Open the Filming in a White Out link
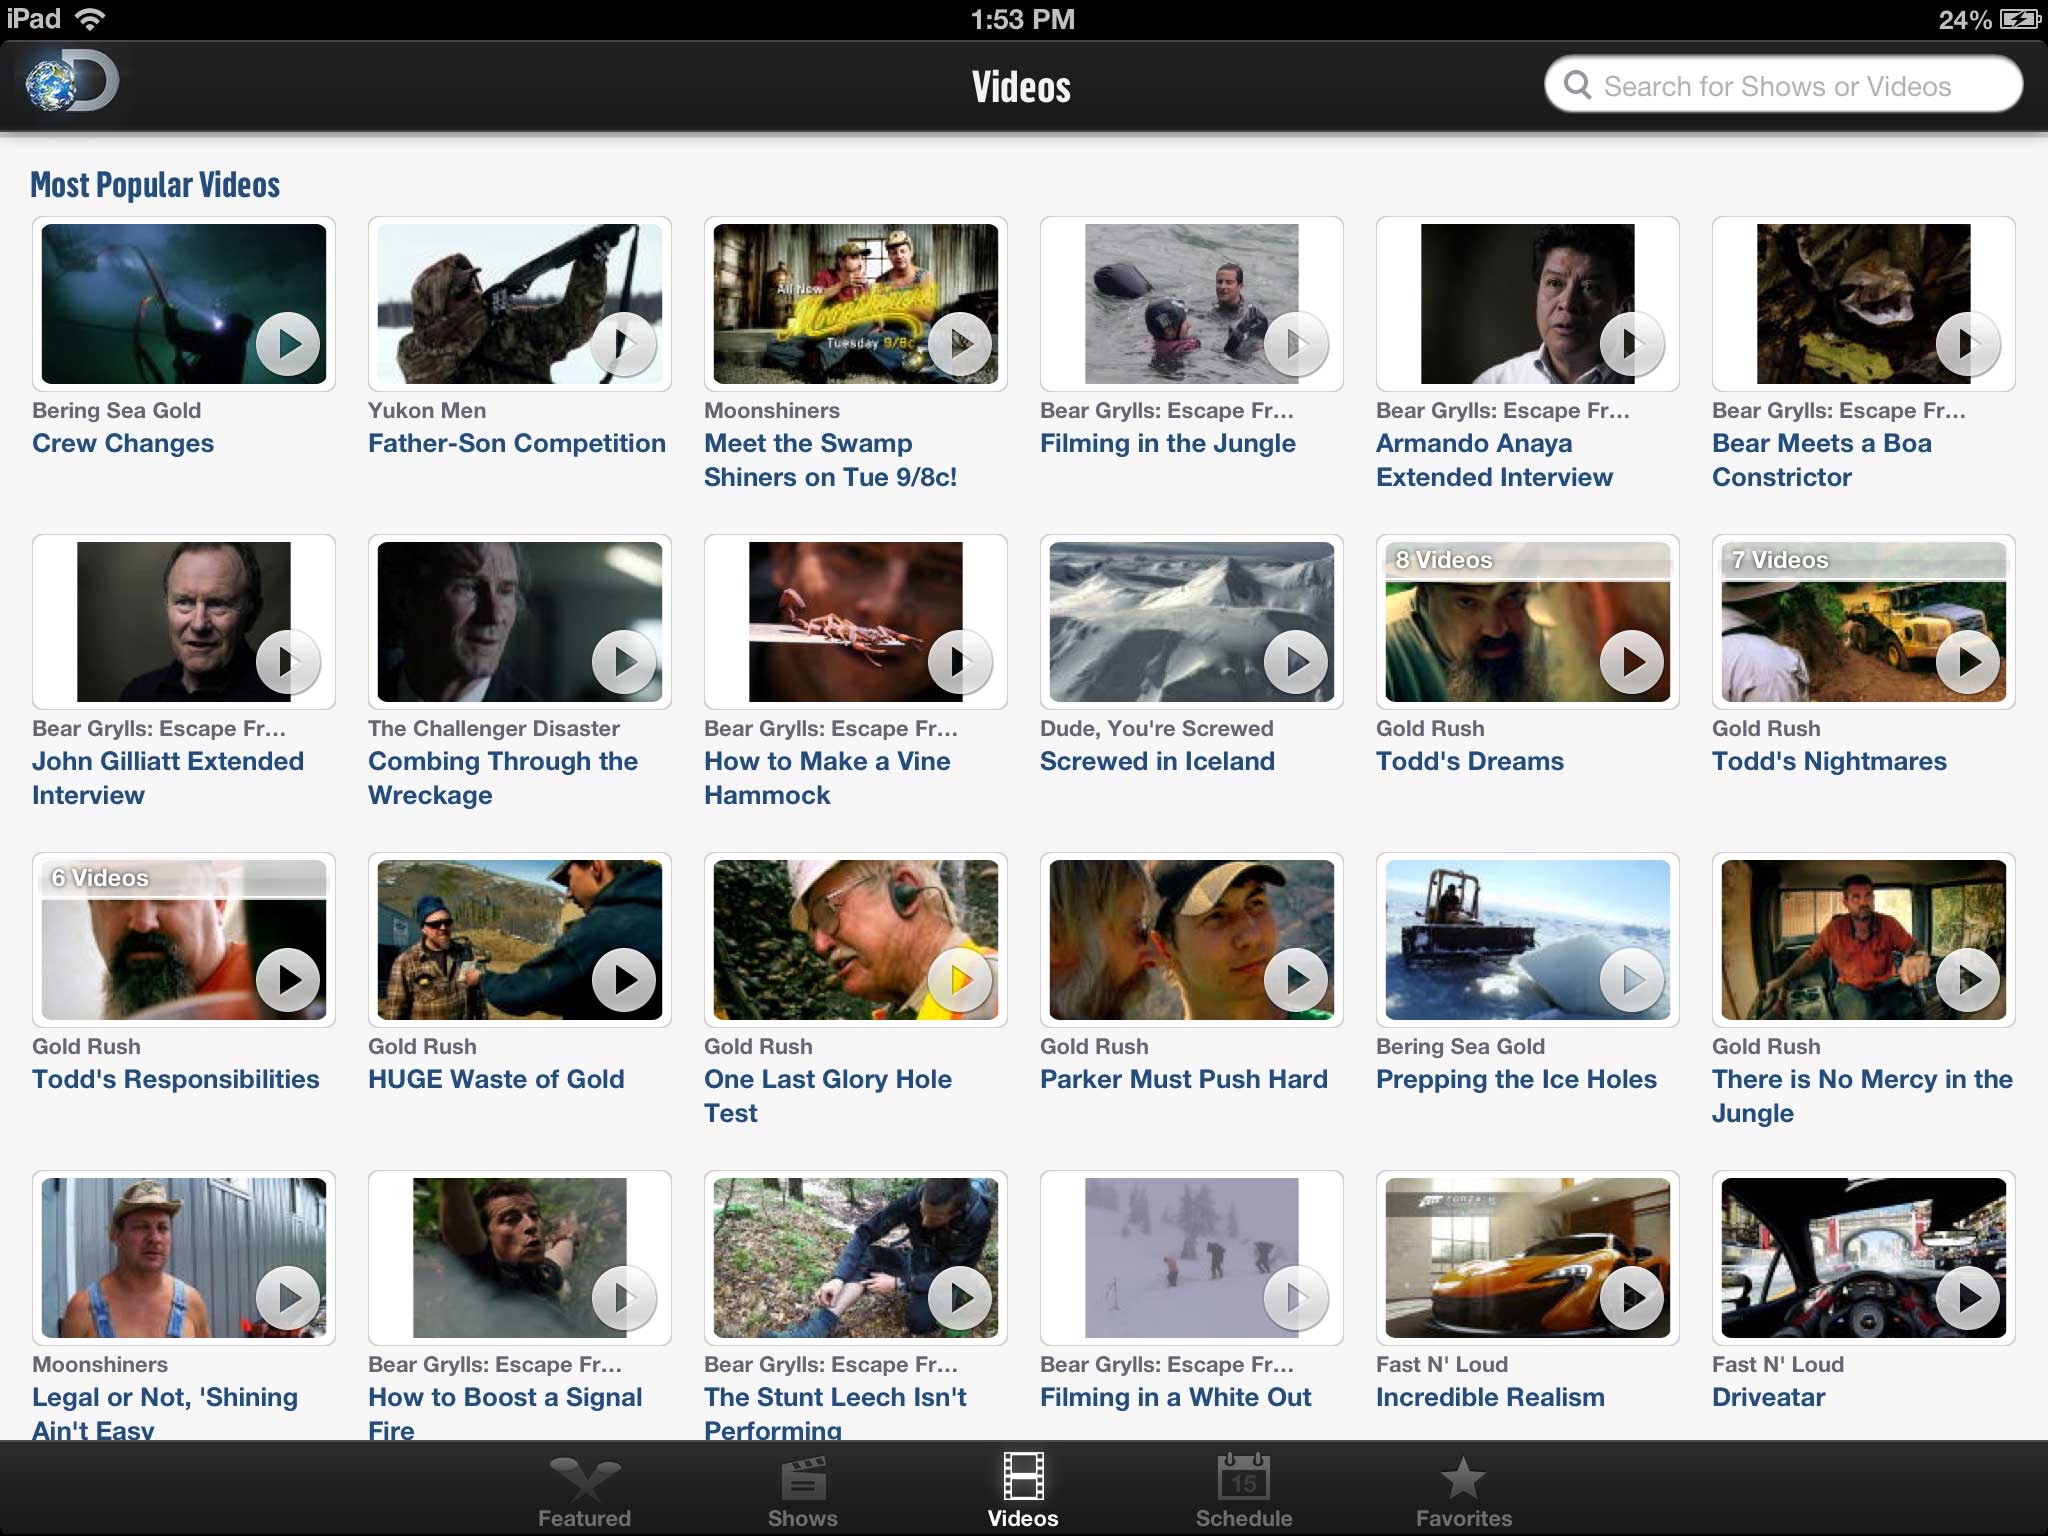This screenshot has width=2048, height=1536. pyautogui.click(x=1175, y=1397)
